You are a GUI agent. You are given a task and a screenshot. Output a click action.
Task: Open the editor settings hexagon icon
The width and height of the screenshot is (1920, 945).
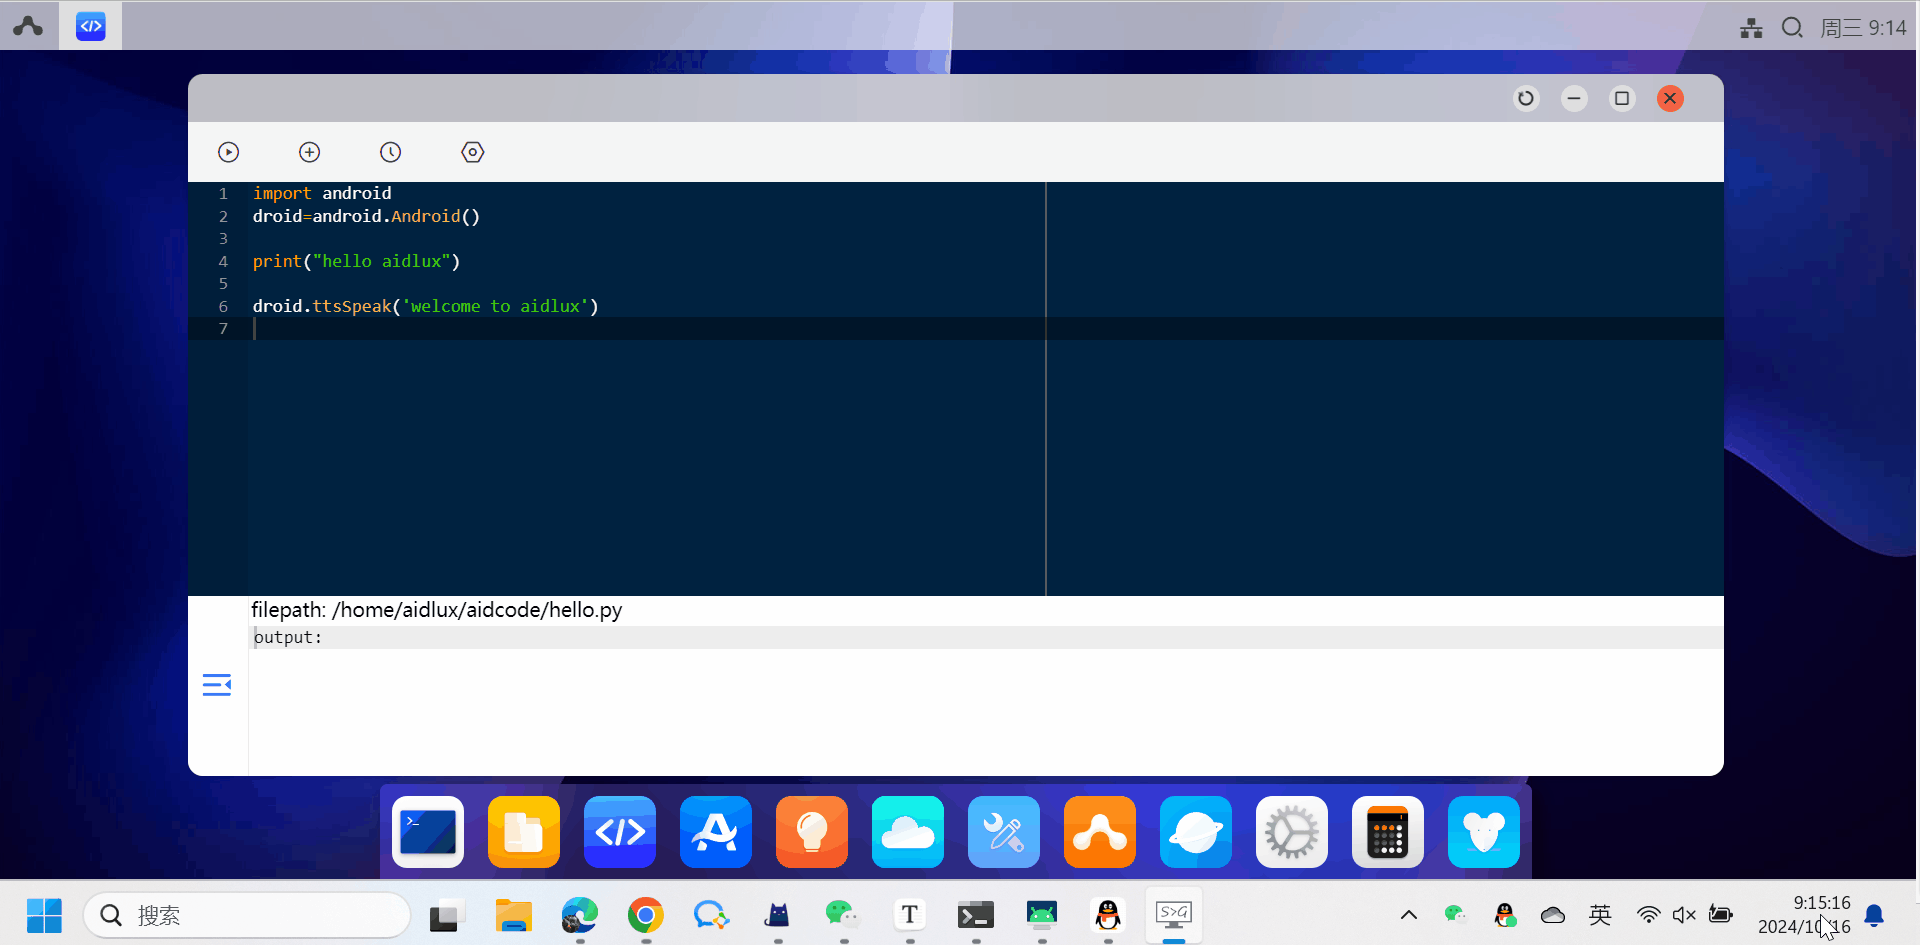(473, 152)
